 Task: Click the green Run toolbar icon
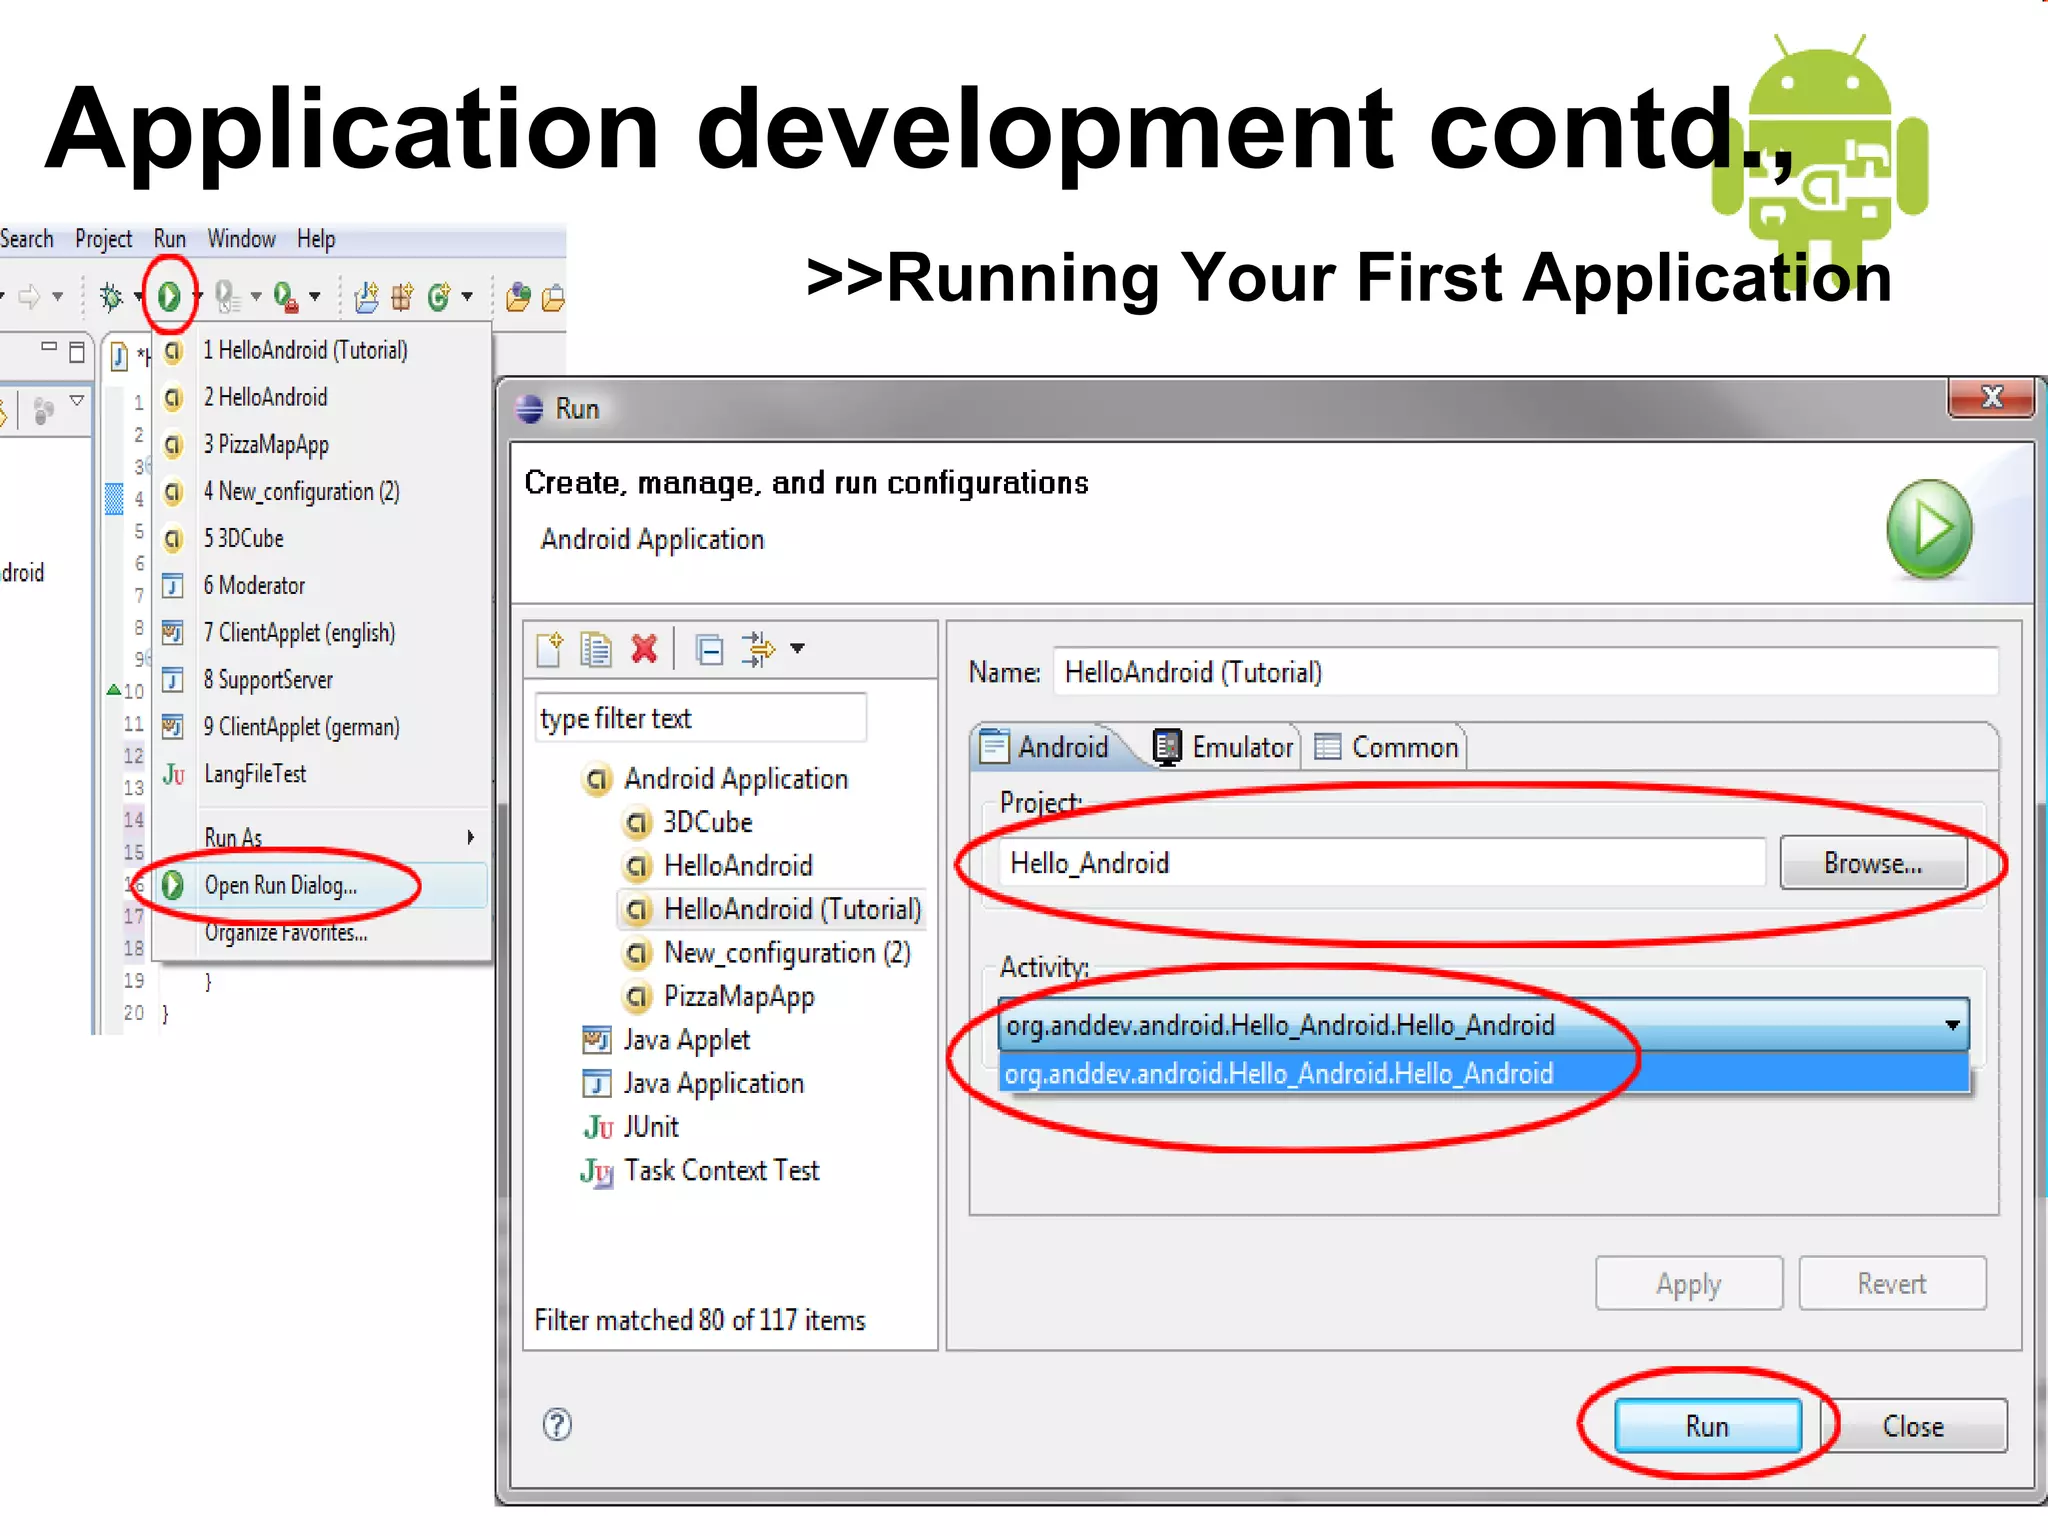(168, 295)
